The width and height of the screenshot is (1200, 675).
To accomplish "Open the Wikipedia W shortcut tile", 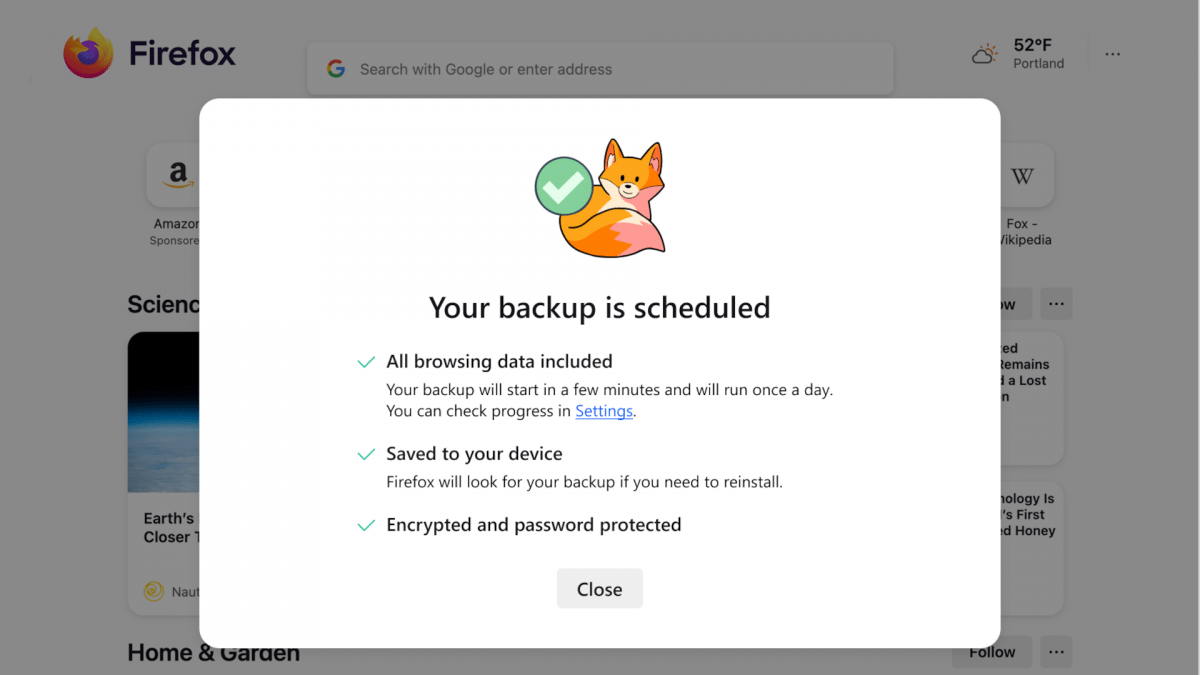I will (1022, 177).
